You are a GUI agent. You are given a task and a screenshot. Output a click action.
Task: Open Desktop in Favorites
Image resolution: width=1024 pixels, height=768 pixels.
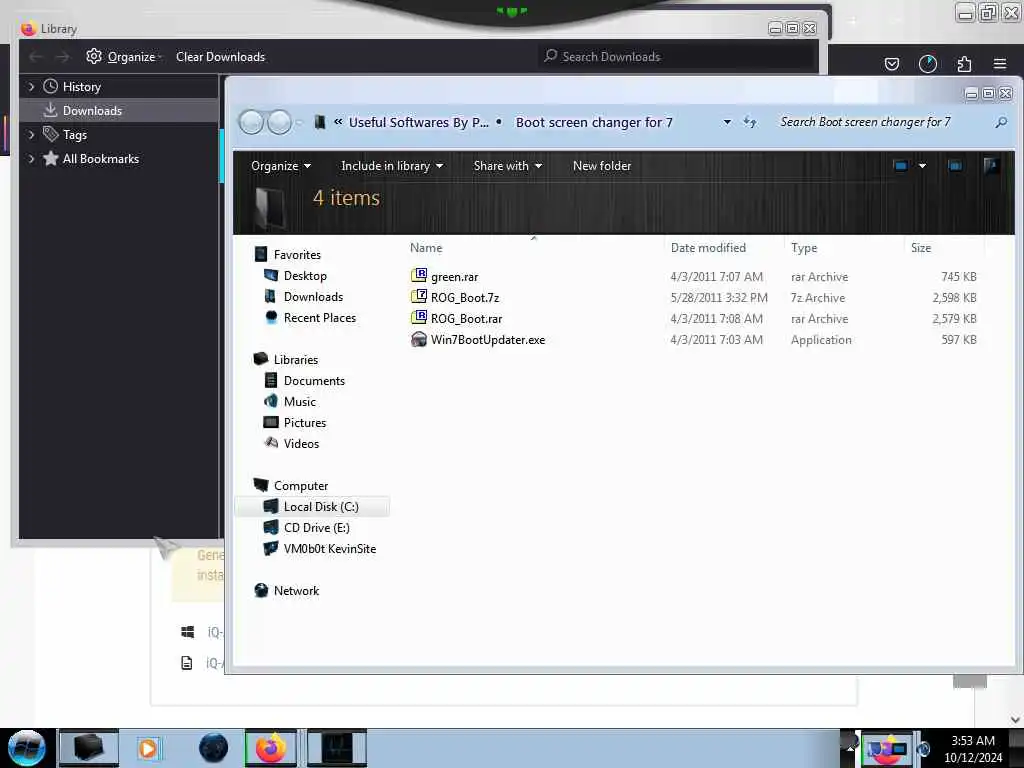[305, 276]
